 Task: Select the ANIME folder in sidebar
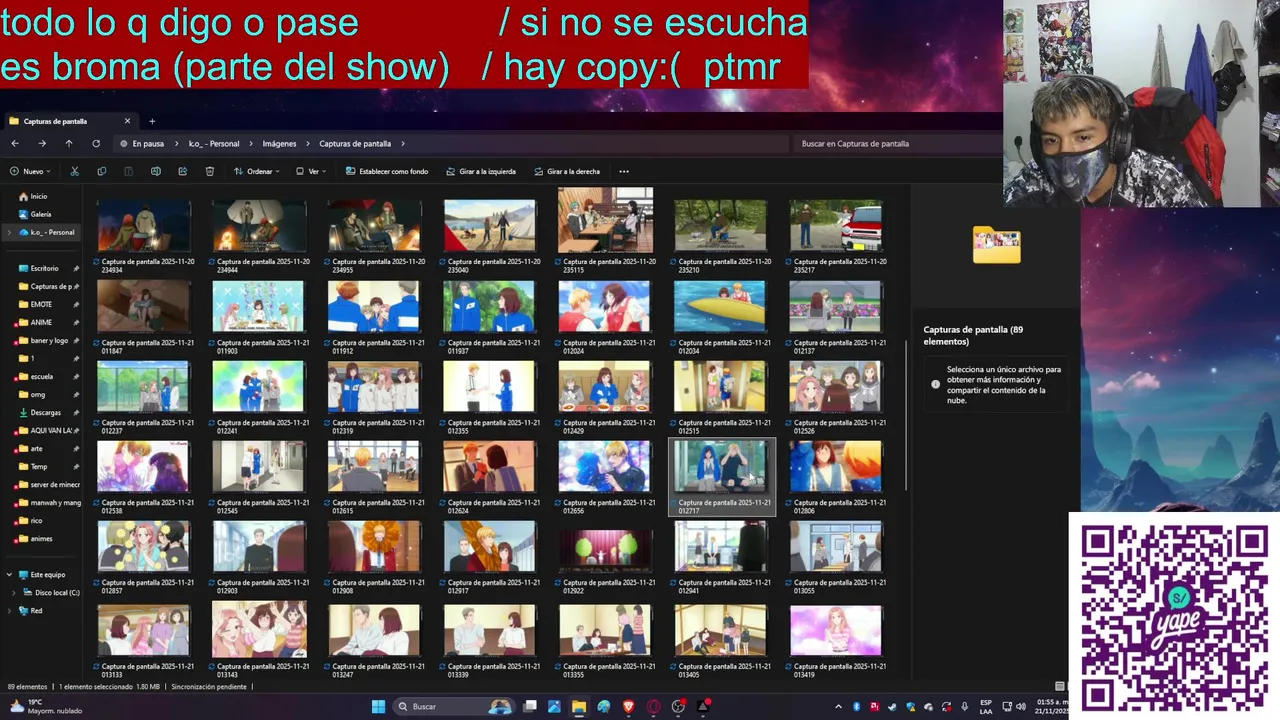click(x=41, y=322)
